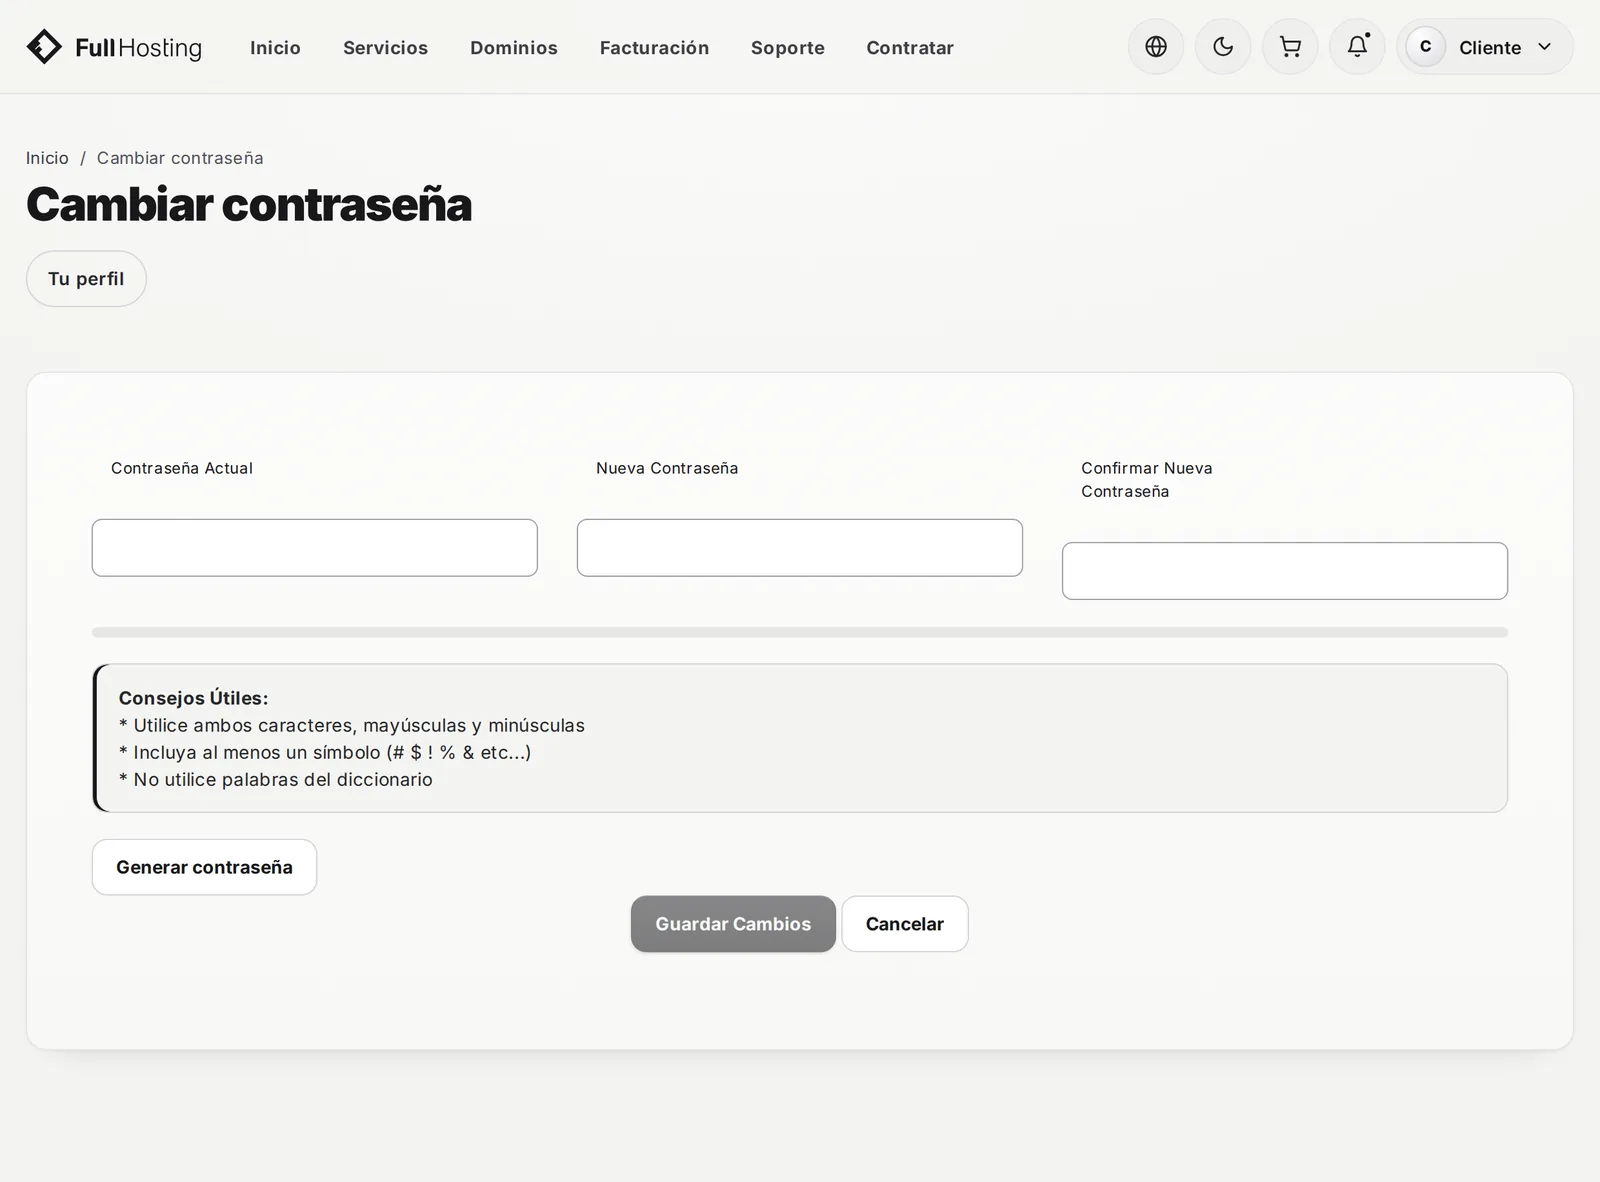
Task: Click the Consejos Útiles heading
Action: pyautogui.click(x=194, y=698)
